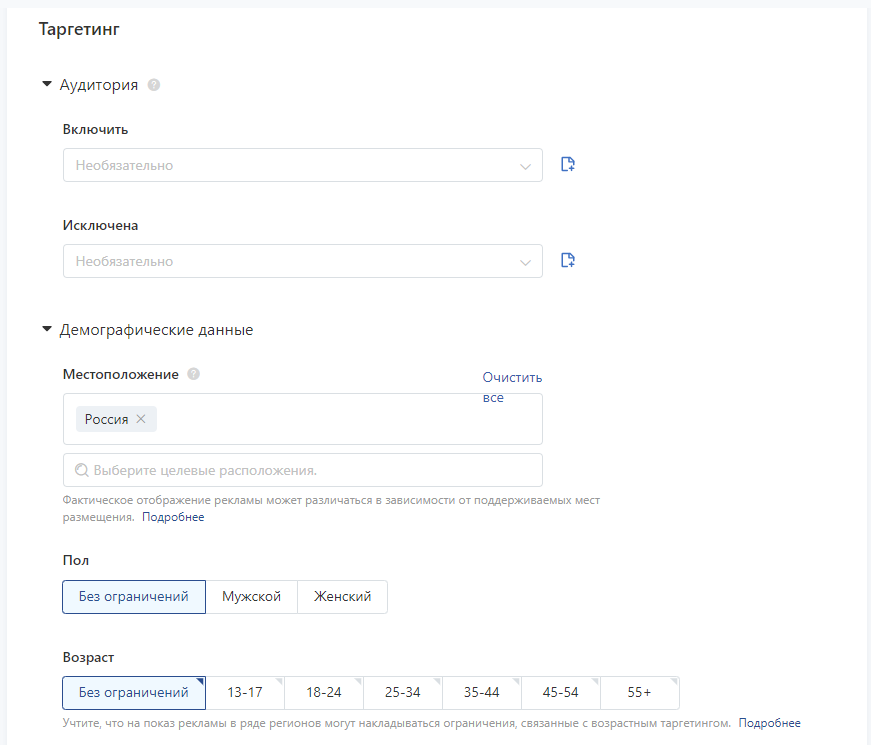Screen dimensions: 871x745
Task: Choose the 55+ age group
Action: 640,692
